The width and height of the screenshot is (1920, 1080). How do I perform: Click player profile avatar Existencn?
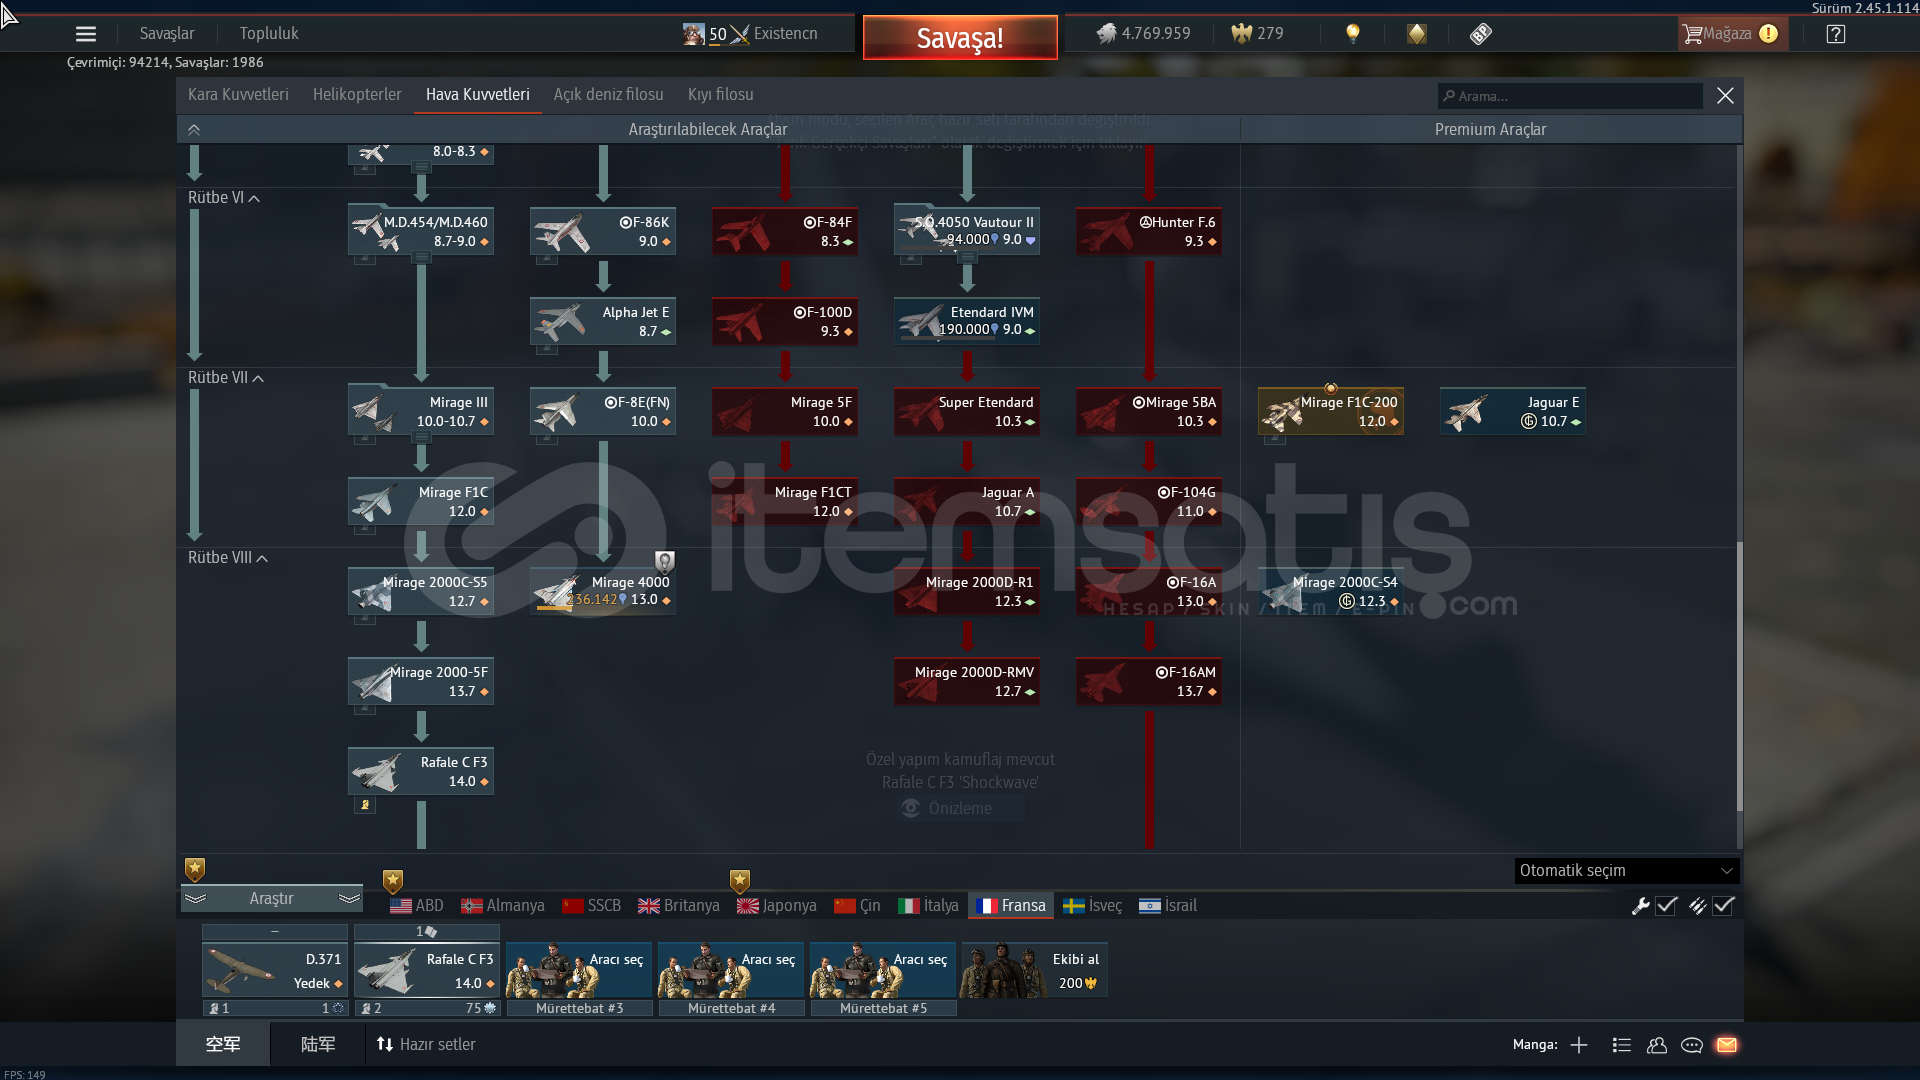(693, 34)
